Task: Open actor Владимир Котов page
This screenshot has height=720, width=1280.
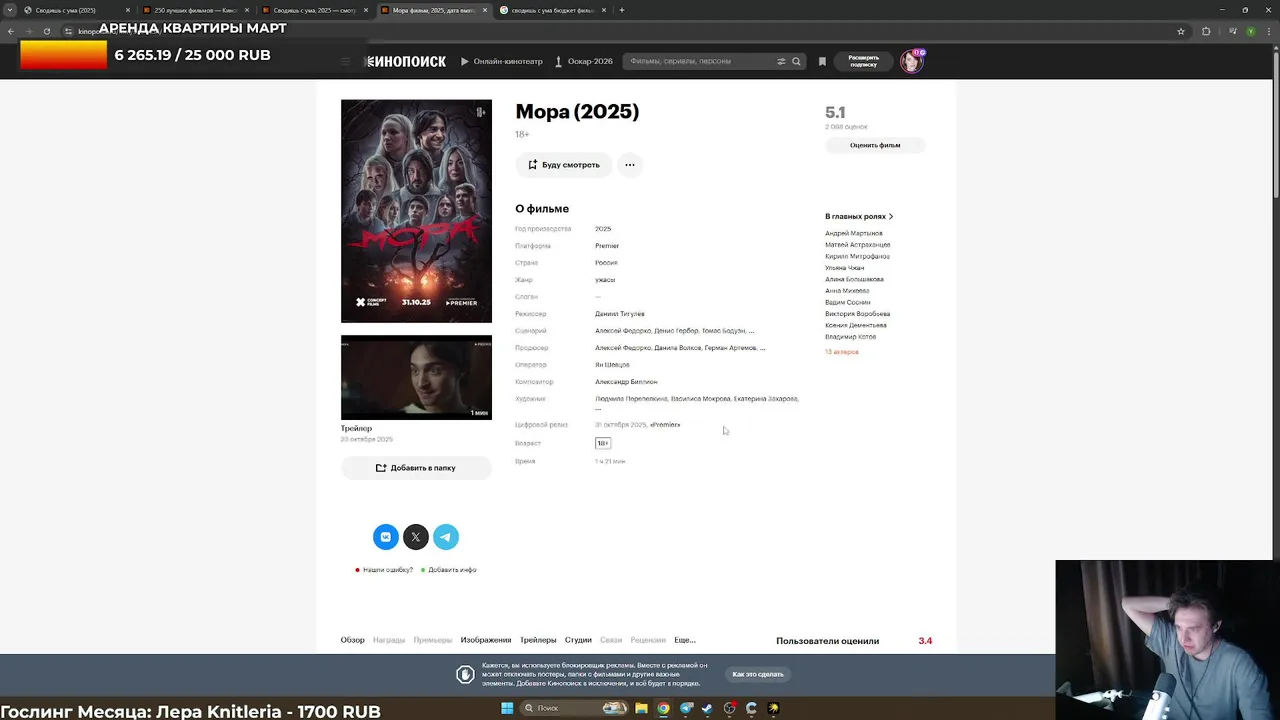Action: click(851, 337)
